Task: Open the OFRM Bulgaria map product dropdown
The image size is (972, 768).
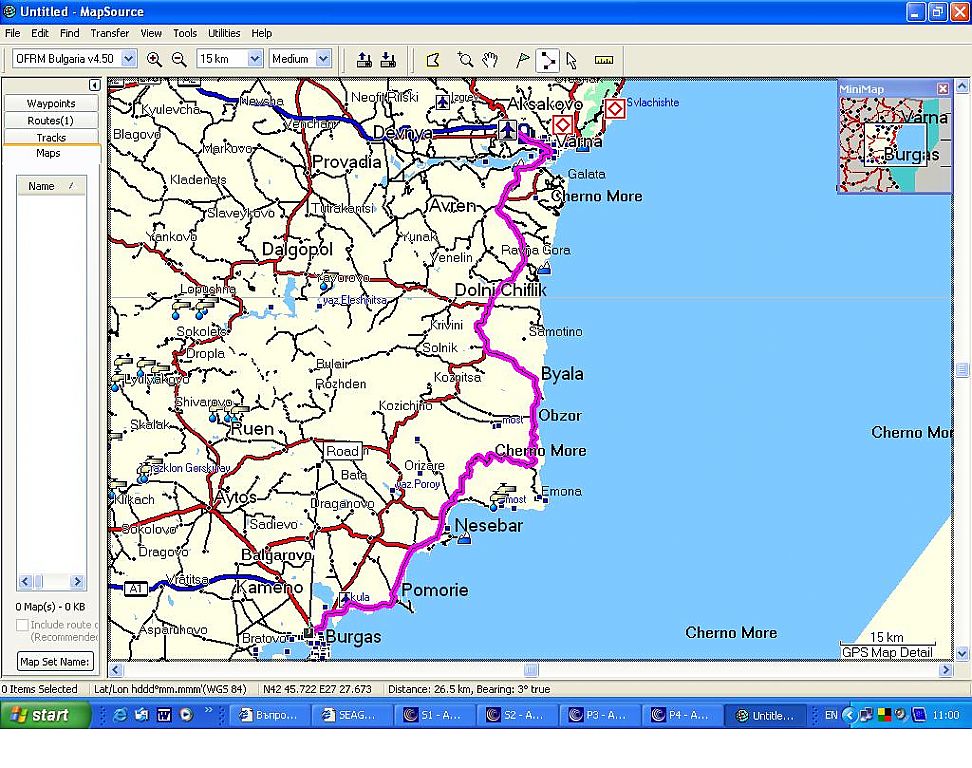Action: pos(128,59)
